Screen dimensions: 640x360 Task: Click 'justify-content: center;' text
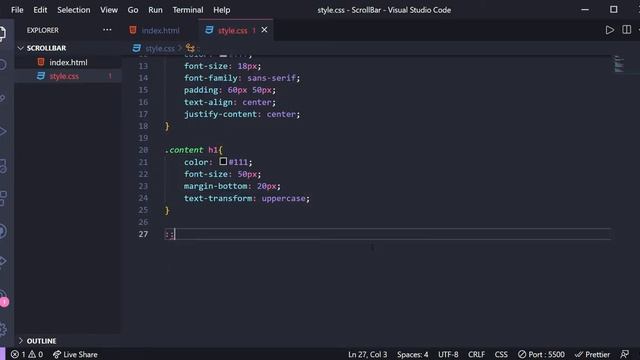click(x=242, y=114)
